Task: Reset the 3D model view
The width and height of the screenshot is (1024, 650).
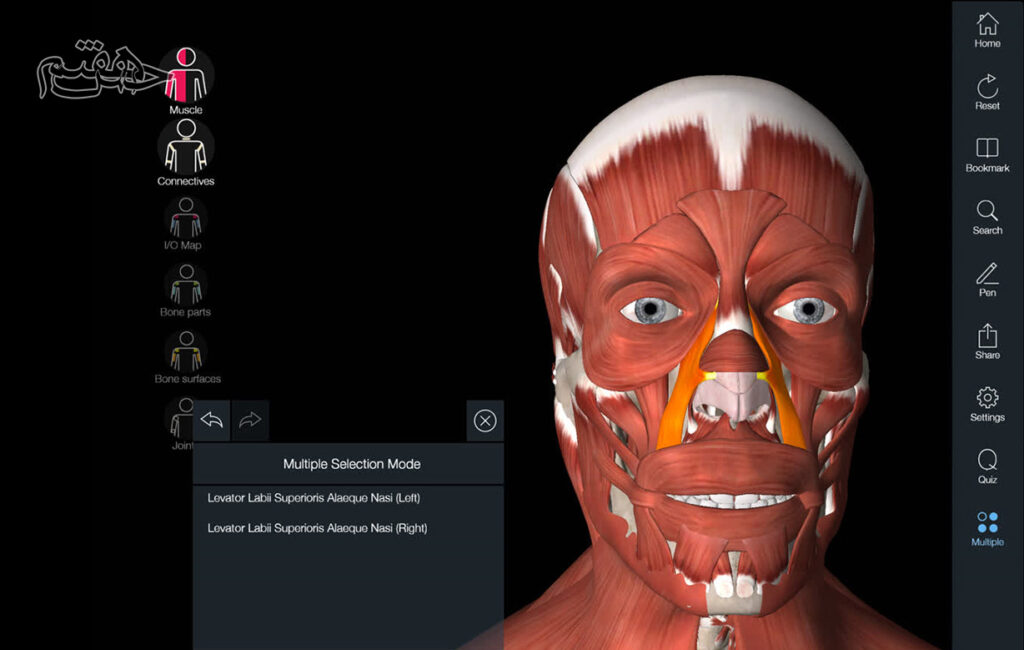Action: click(987, 91)
